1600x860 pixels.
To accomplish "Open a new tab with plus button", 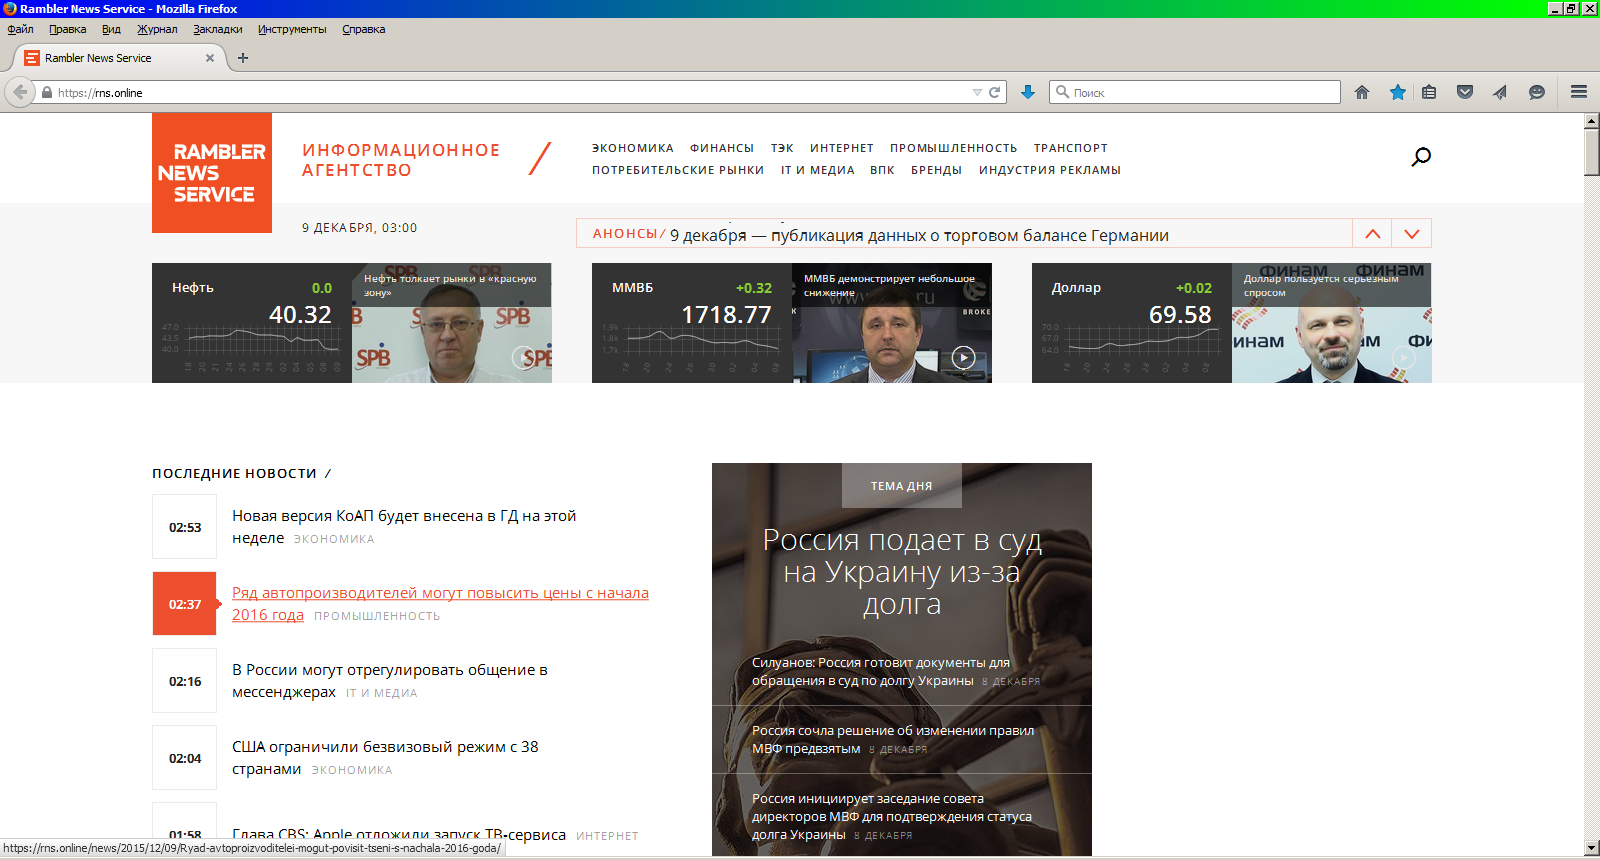I will pyautogui.click(x=243, y=58).
